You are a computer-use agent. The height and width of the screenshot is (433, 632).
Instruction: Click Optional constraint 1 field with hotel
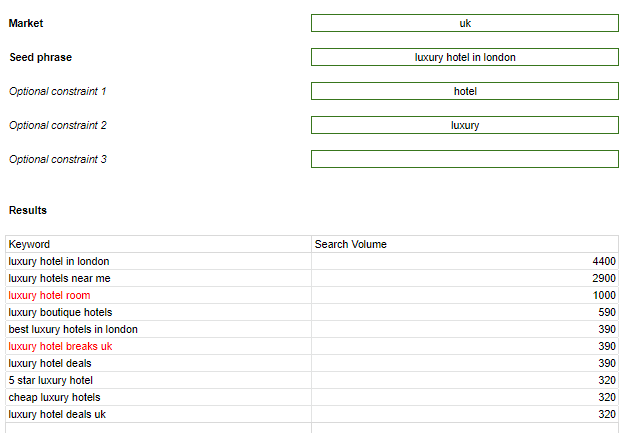click(464, 91)
